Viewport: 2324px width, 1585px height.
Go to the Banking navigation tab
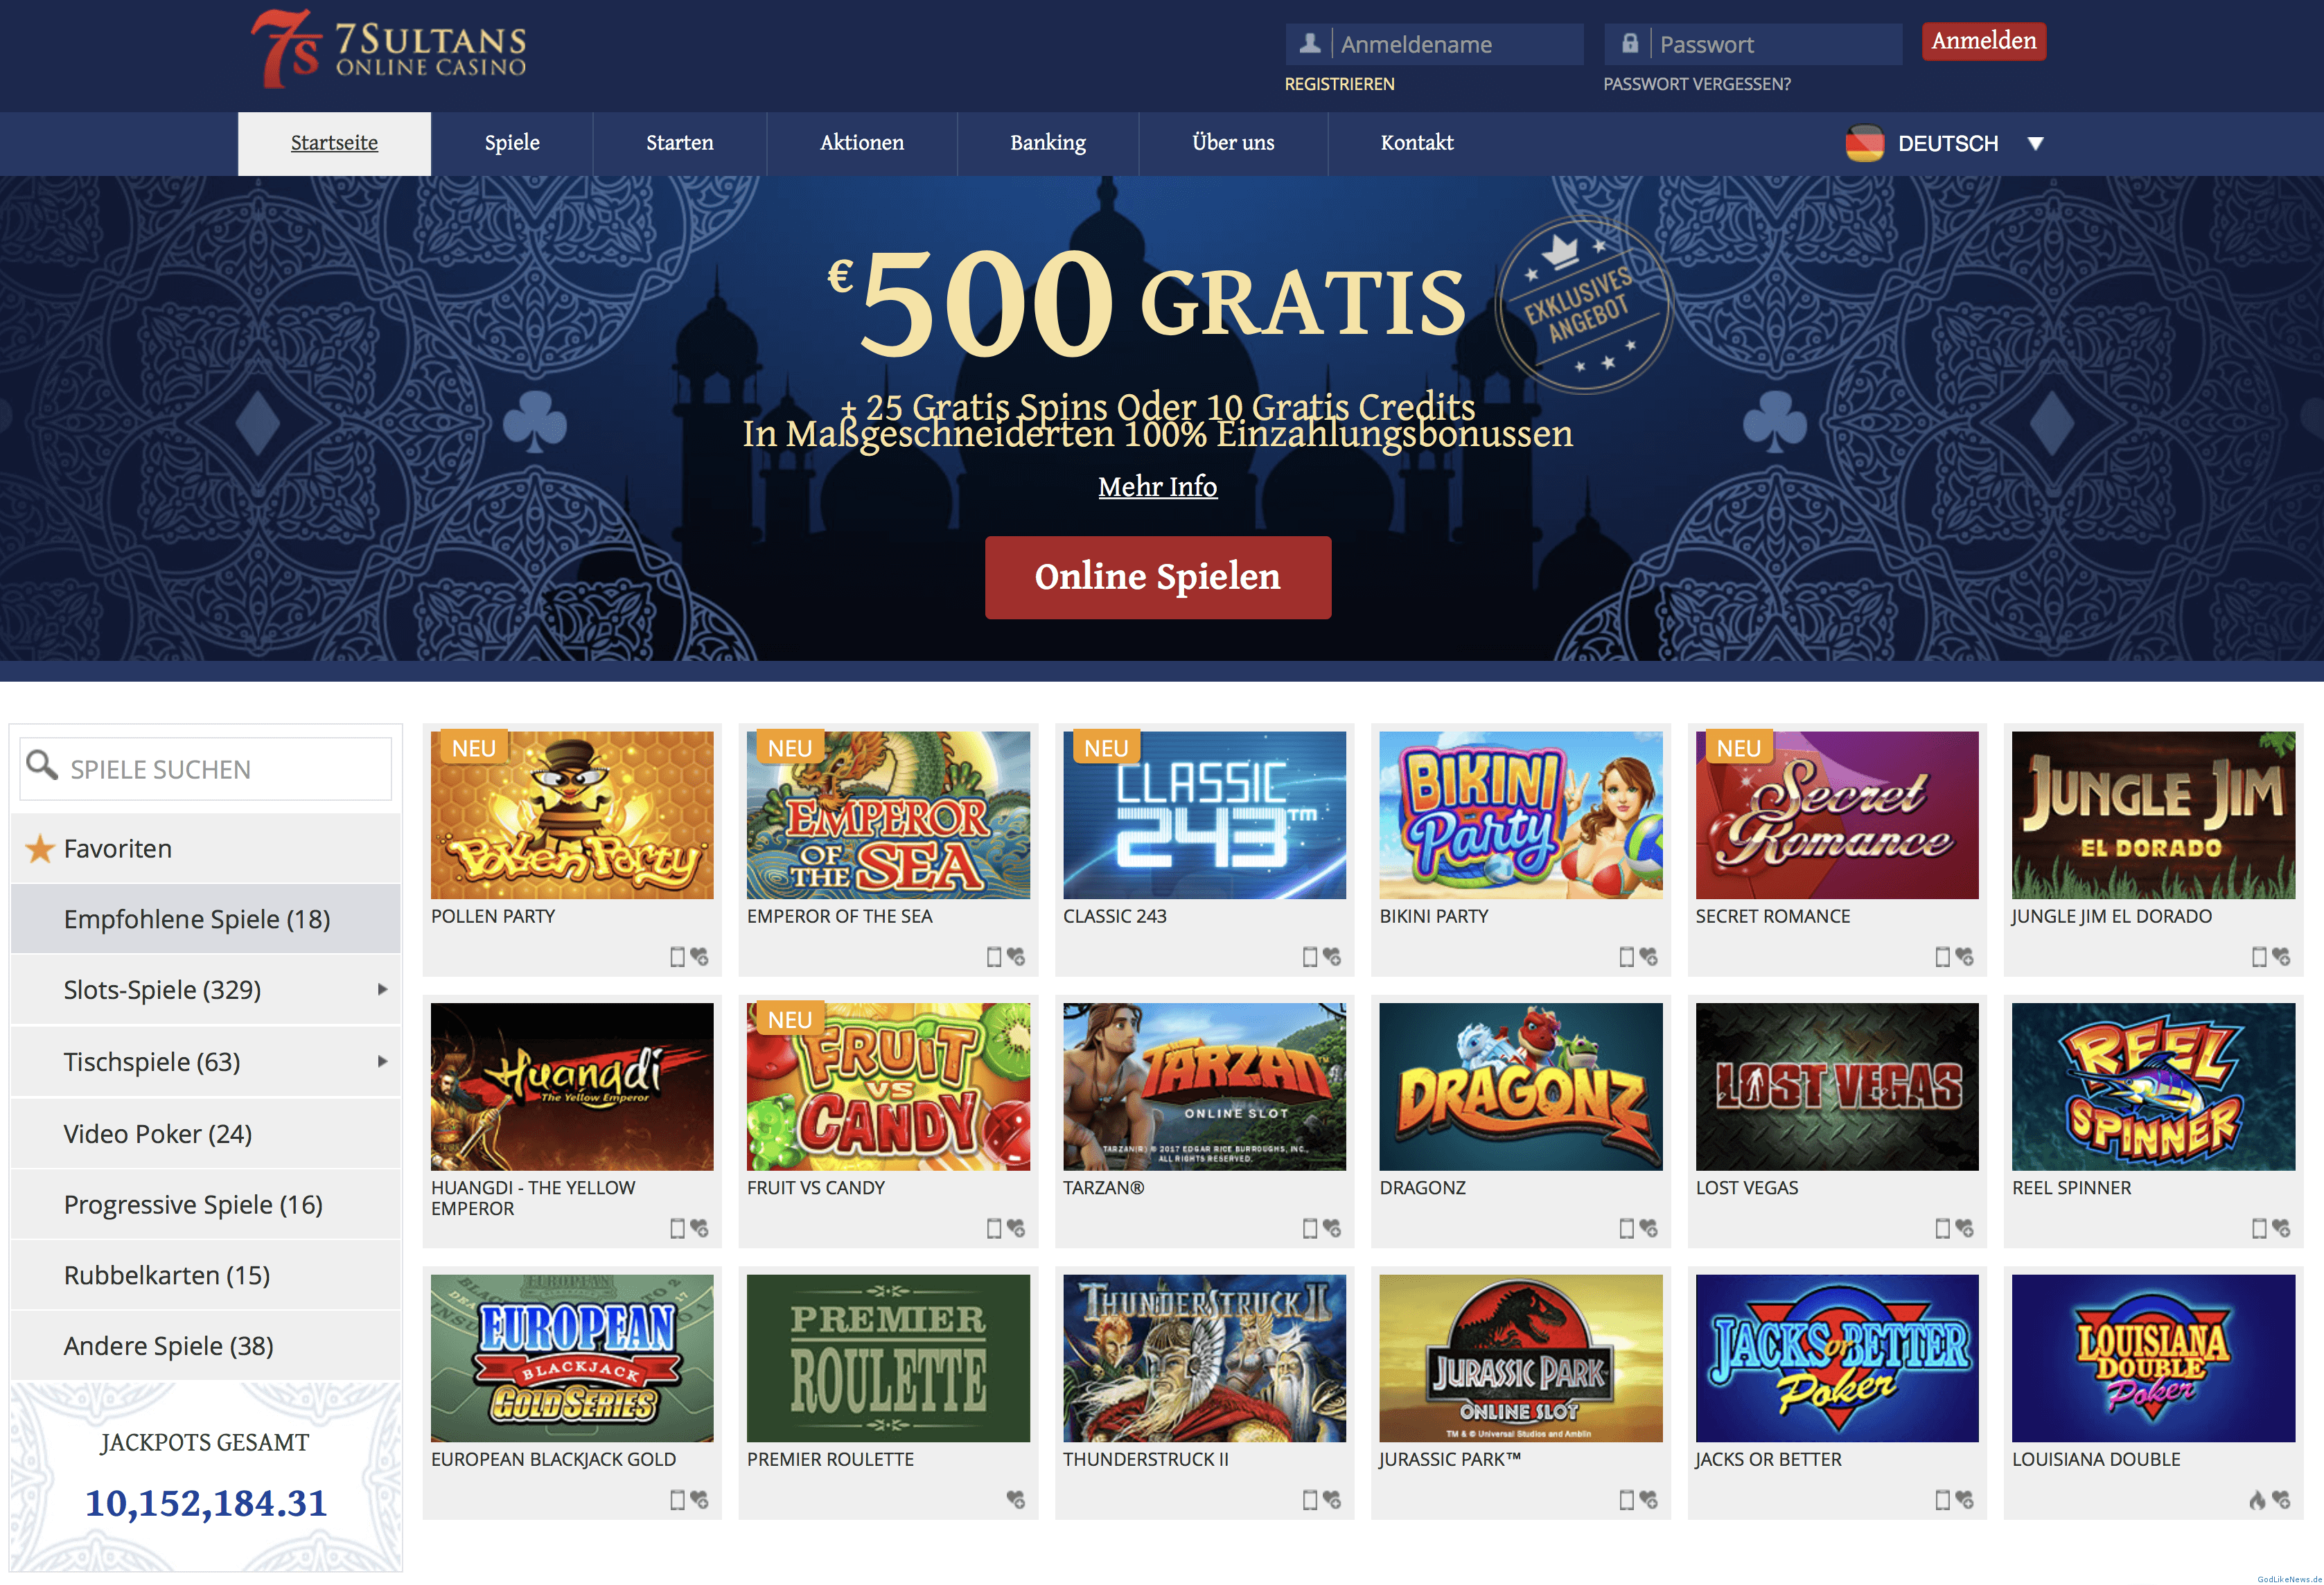point(1048,143)
